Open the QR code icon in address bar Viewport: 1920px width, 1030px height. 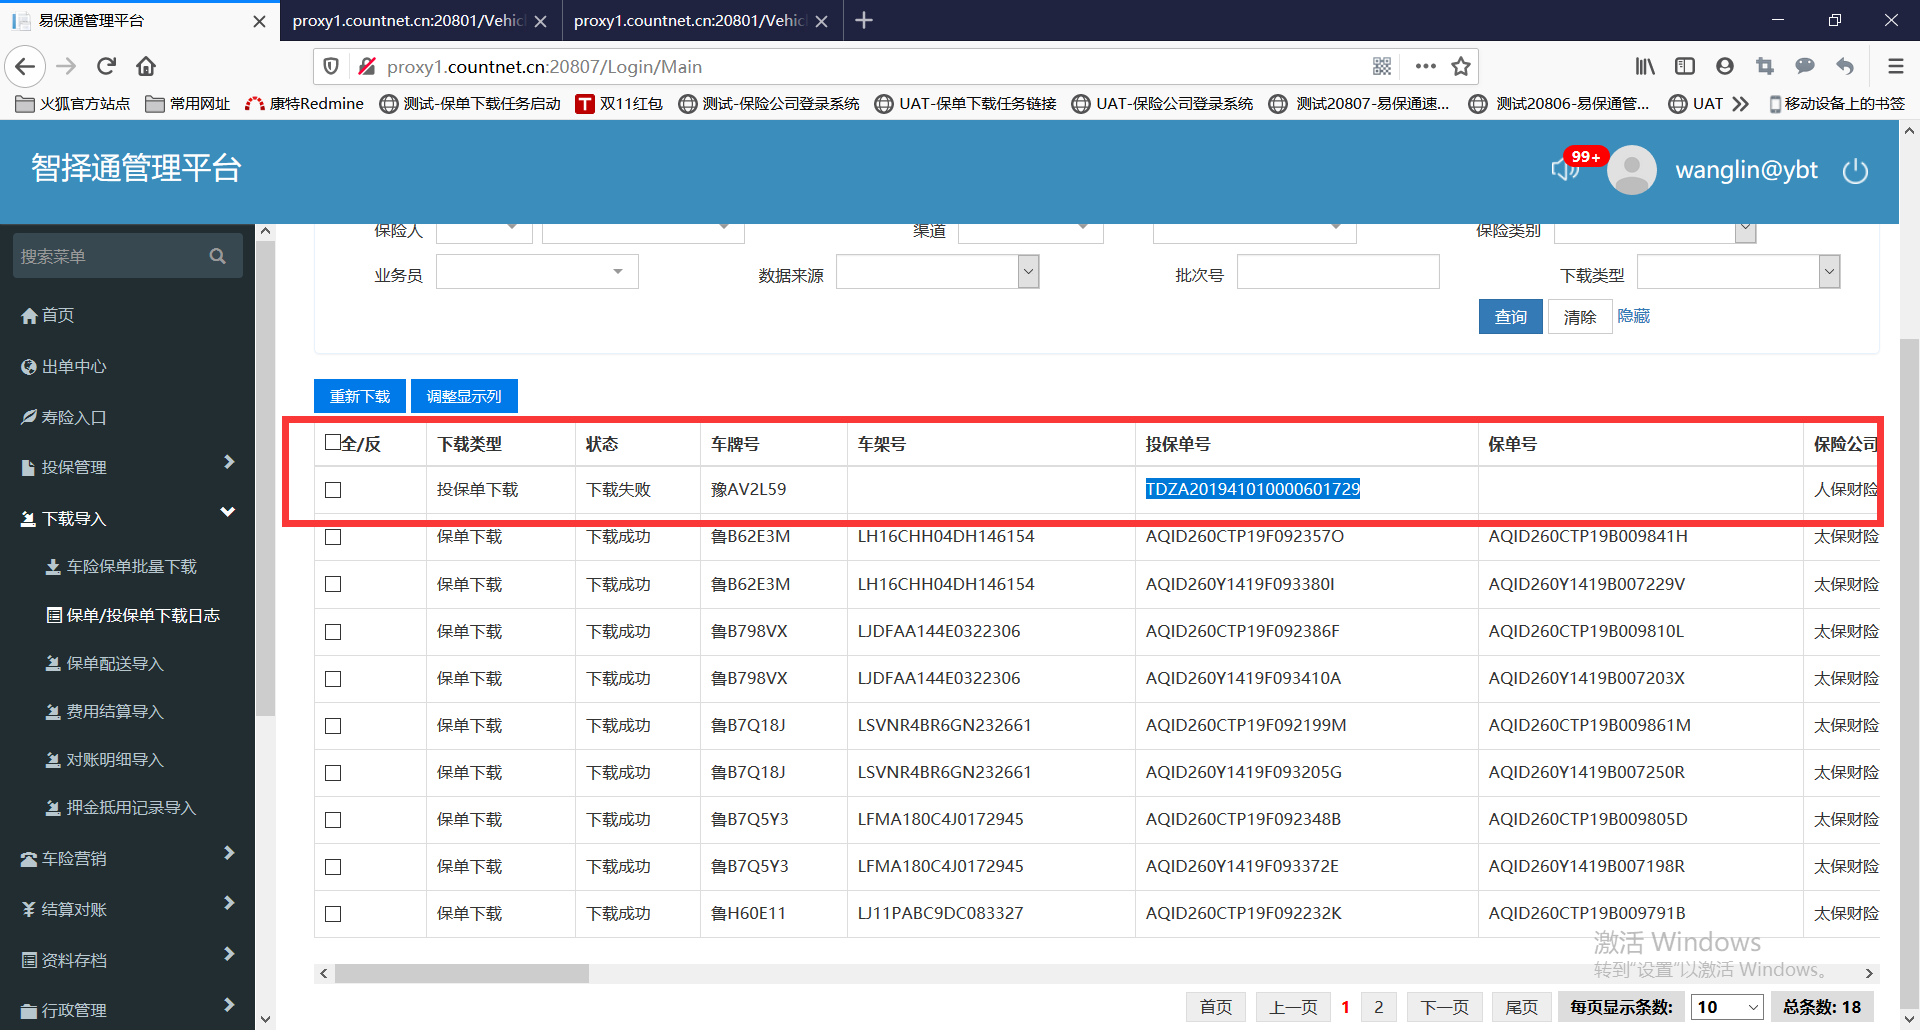tap(1382, 67)
